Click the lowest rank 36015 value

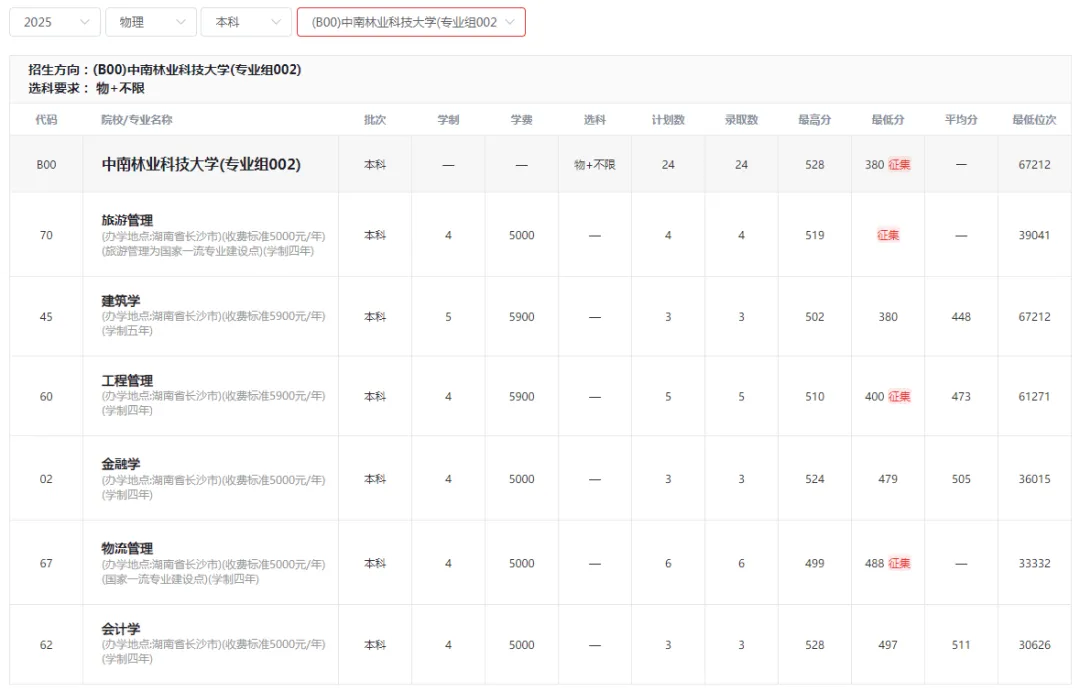click(x=1035, y=479)
